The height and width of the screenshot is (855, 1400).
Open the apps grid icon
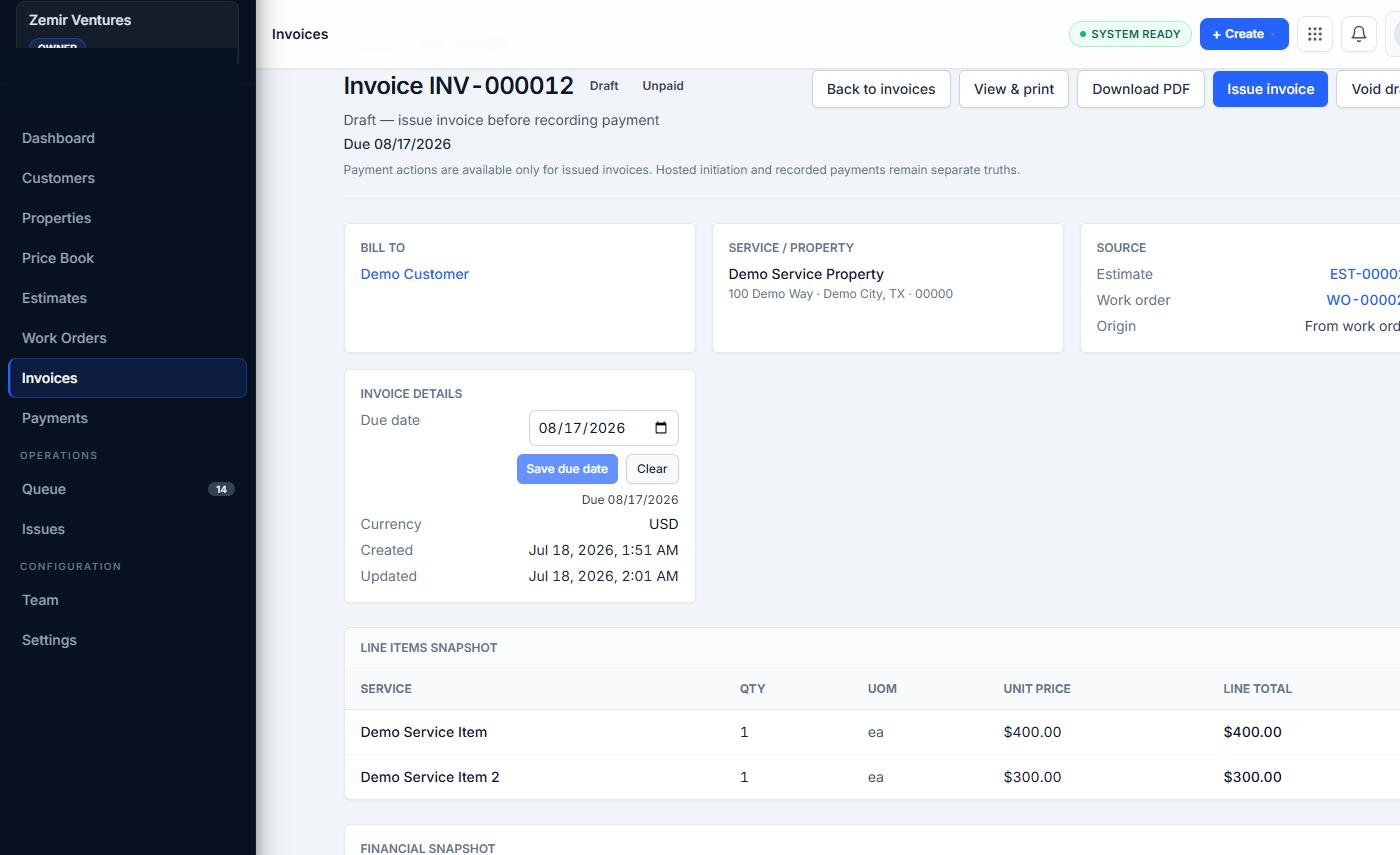point(1315,34)
